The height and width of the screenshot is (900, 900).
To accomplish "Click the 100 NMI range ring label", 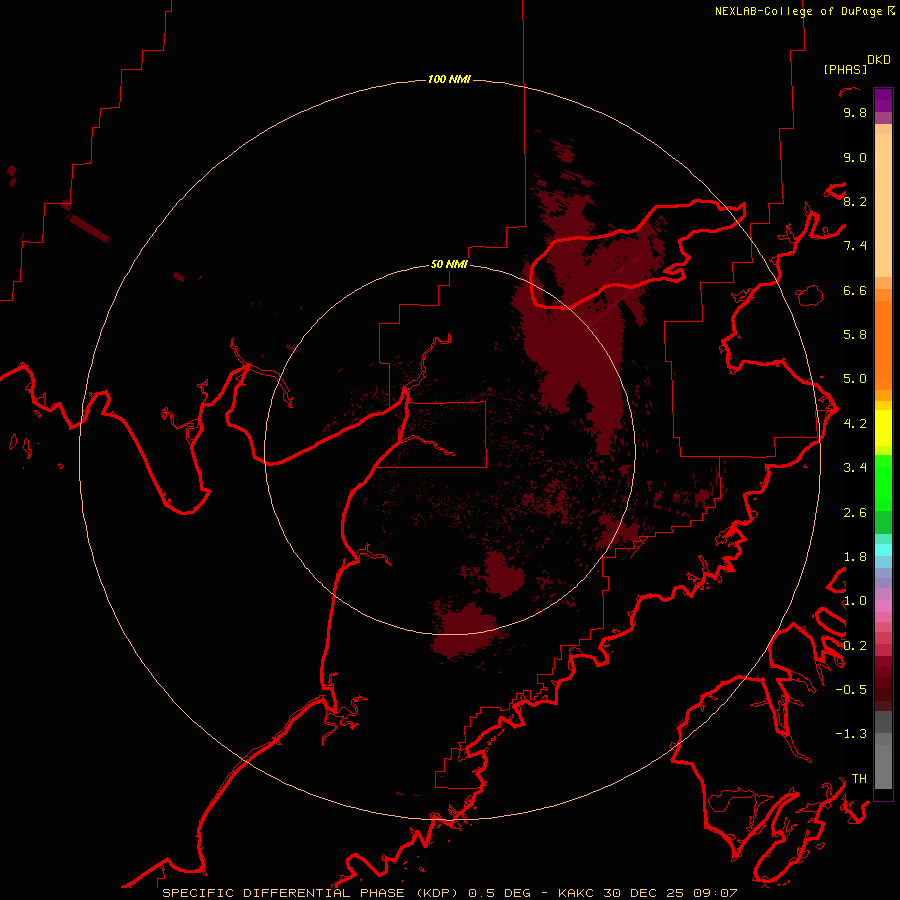I will [449, 79].
